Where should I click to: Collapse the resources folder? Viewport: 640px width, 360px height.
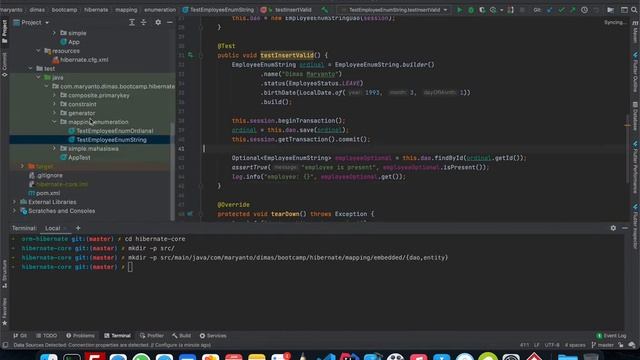pyautogui.click(x=38, y=51)
